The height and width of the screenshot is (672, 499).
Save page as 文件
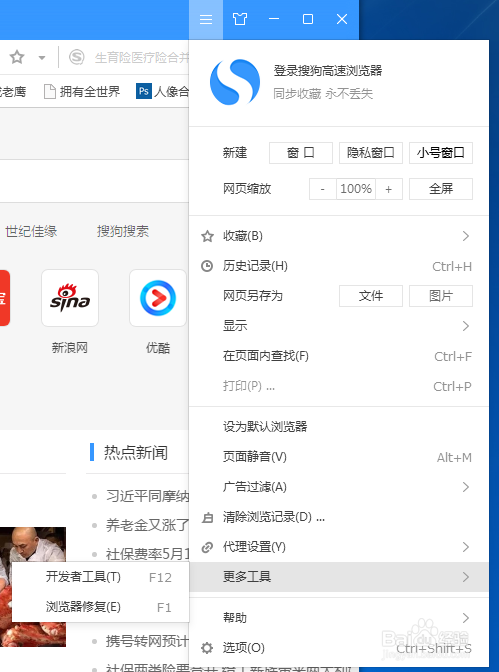[x=371, y=296]
